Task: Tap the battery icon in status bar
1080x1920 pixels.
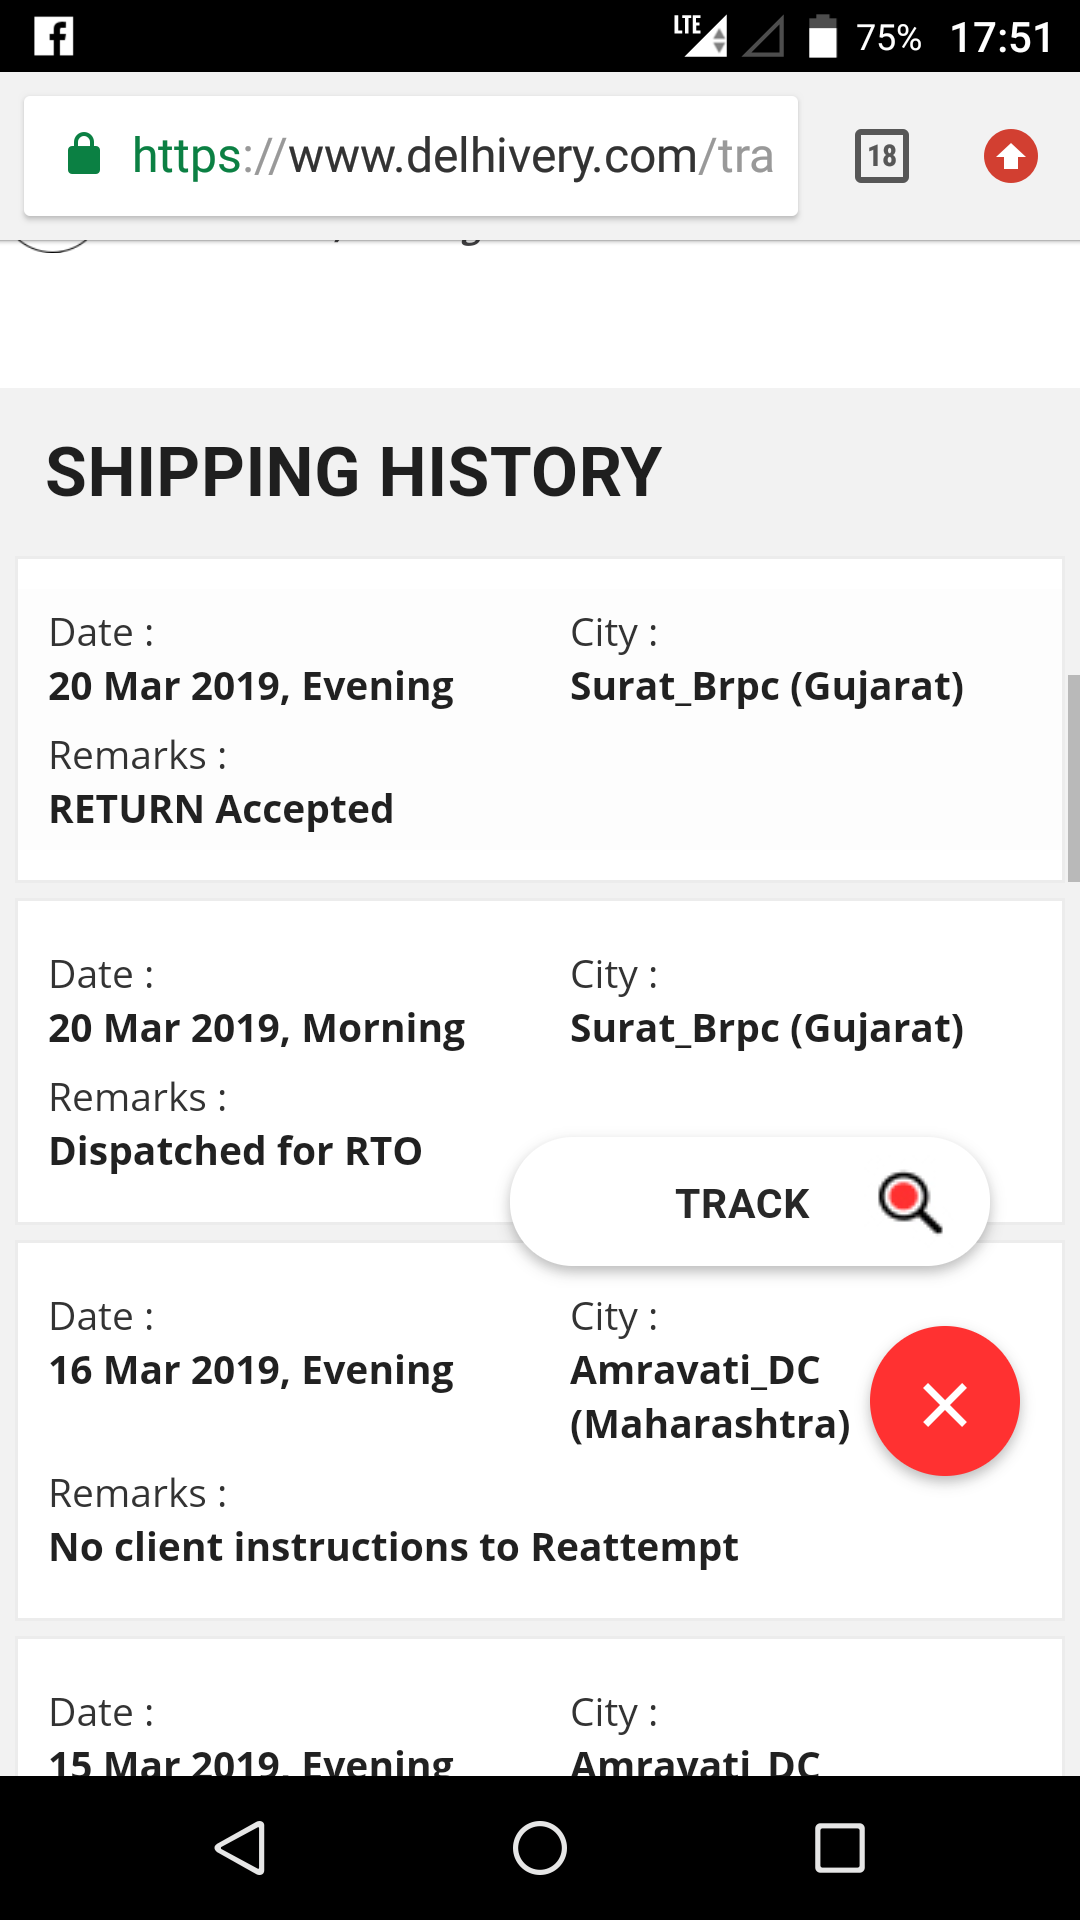Action: [x=822, y=37]
